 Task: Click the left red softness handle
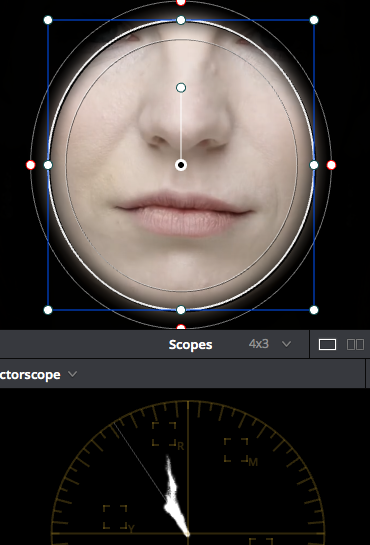31,165
